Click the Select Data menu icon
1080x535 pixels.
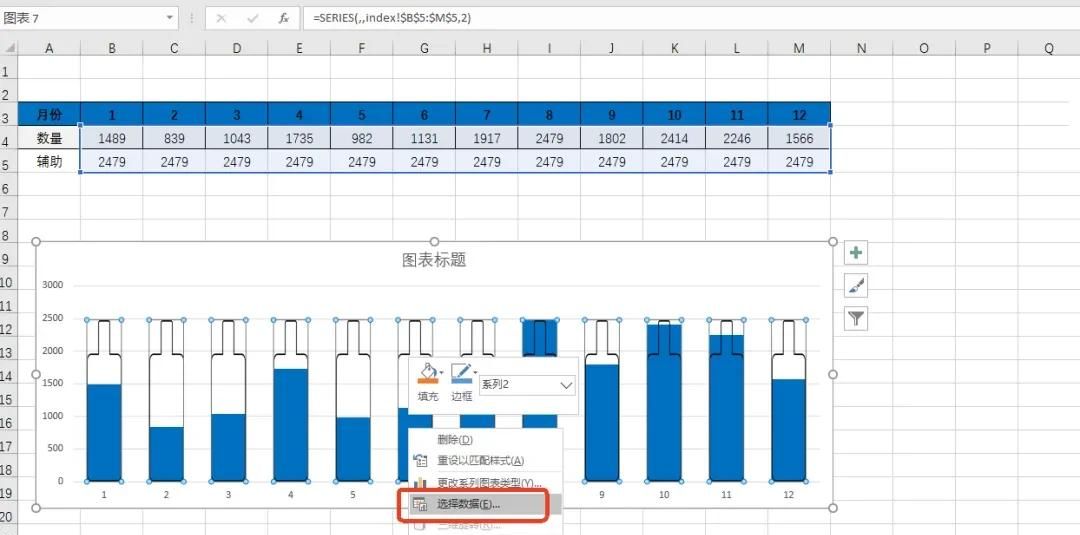(x=419, y=504)
